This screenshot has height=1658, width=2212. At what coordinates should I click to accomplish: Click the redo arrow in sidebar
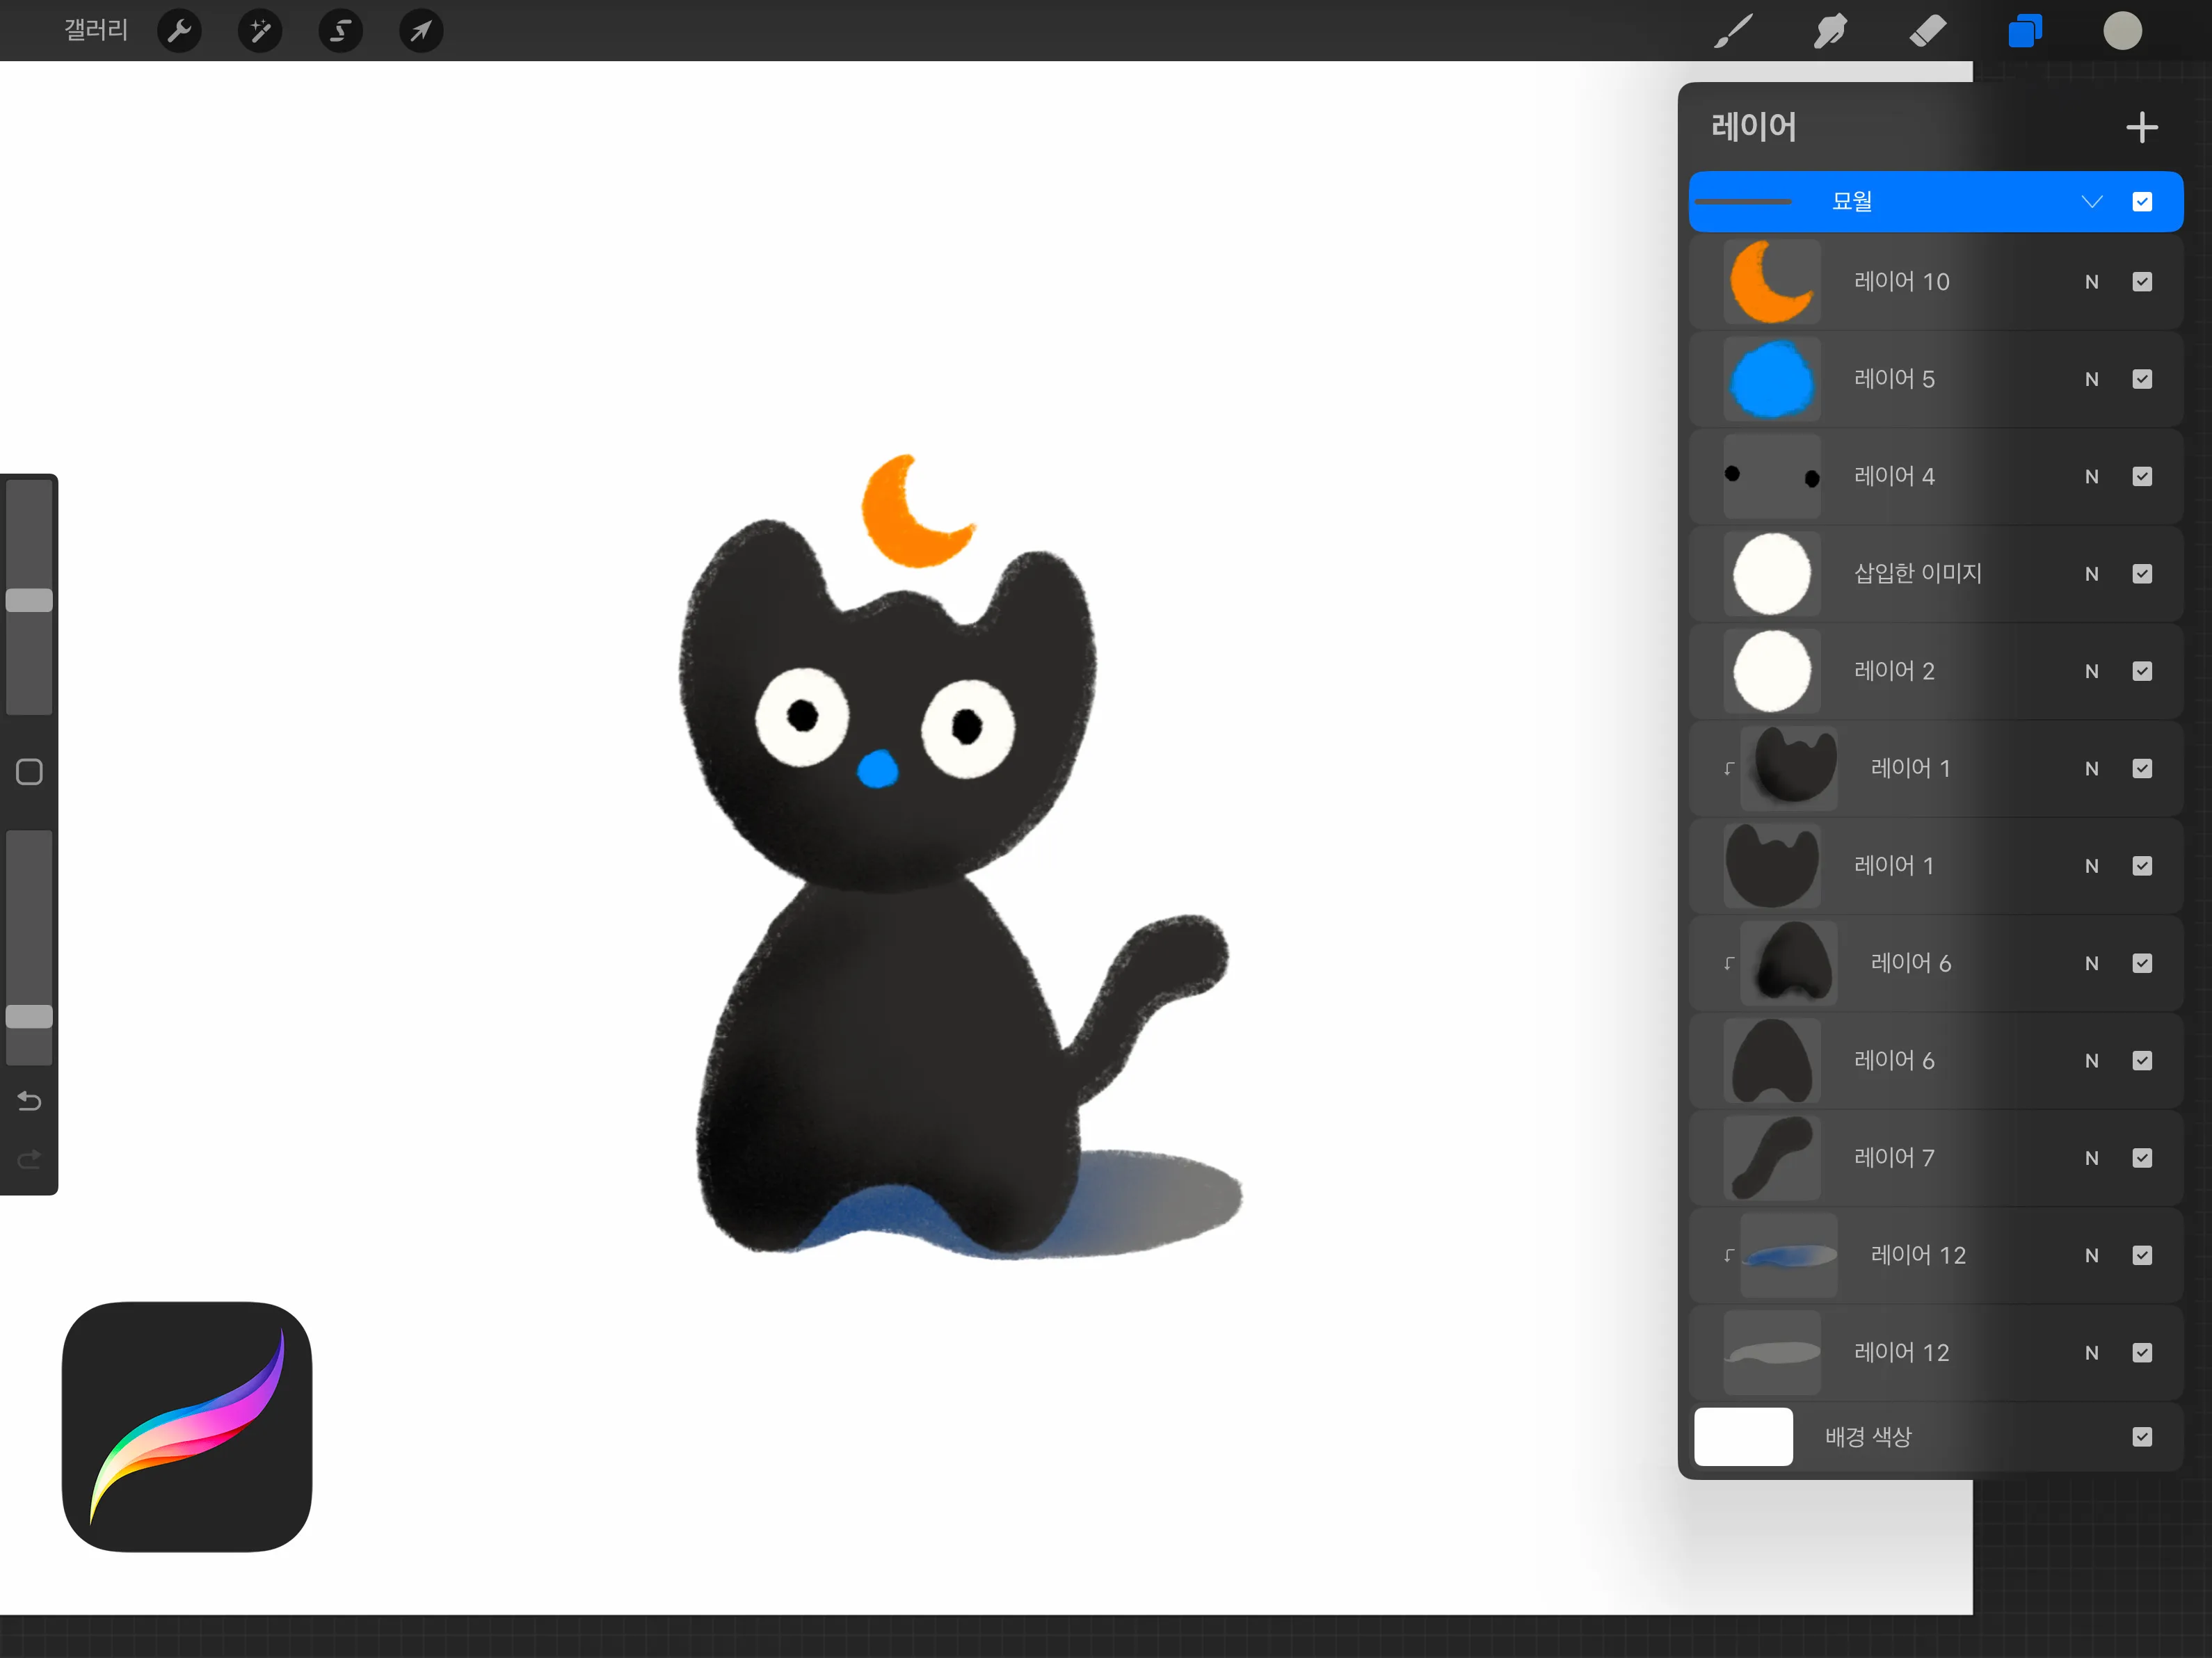pyautogui.click(x=29, y=1159)
